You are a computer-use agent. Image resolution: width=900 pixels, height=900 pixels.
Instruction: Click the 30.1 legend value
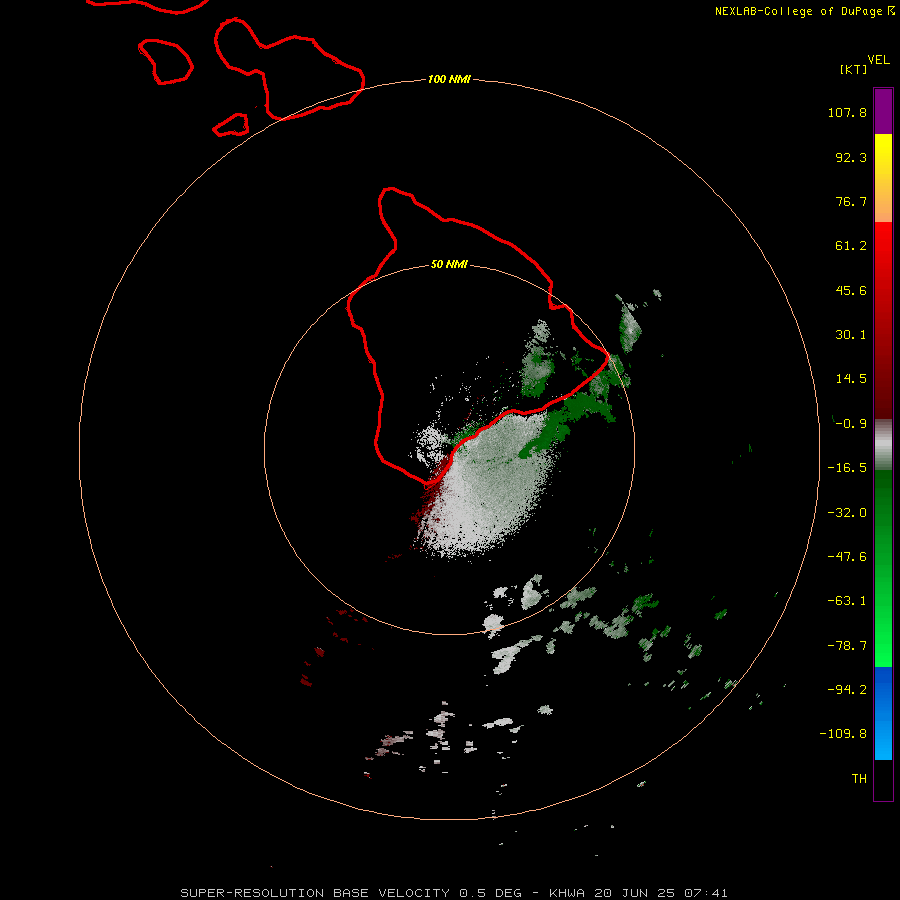[851, 335]
